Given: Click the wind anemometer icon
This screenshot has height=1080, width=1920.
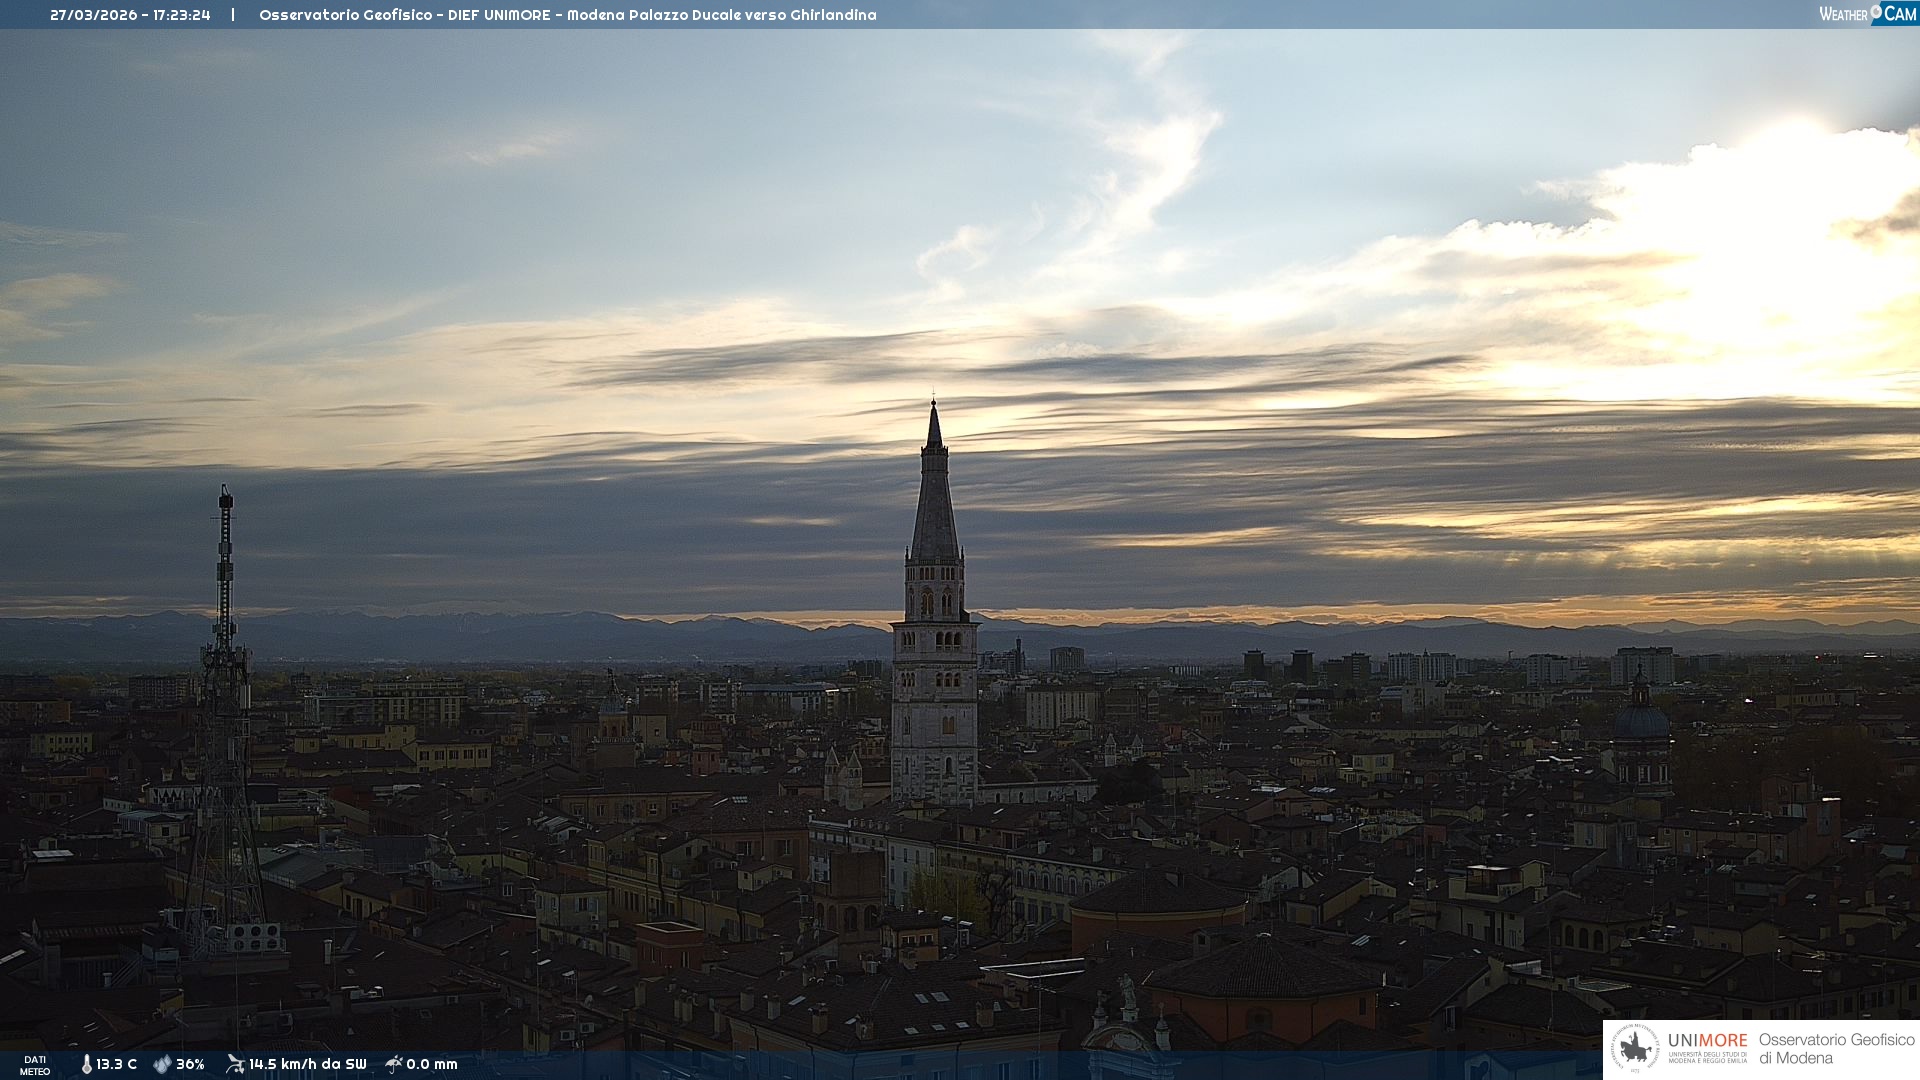Looking at the screenshot, I should point(235,1064).
